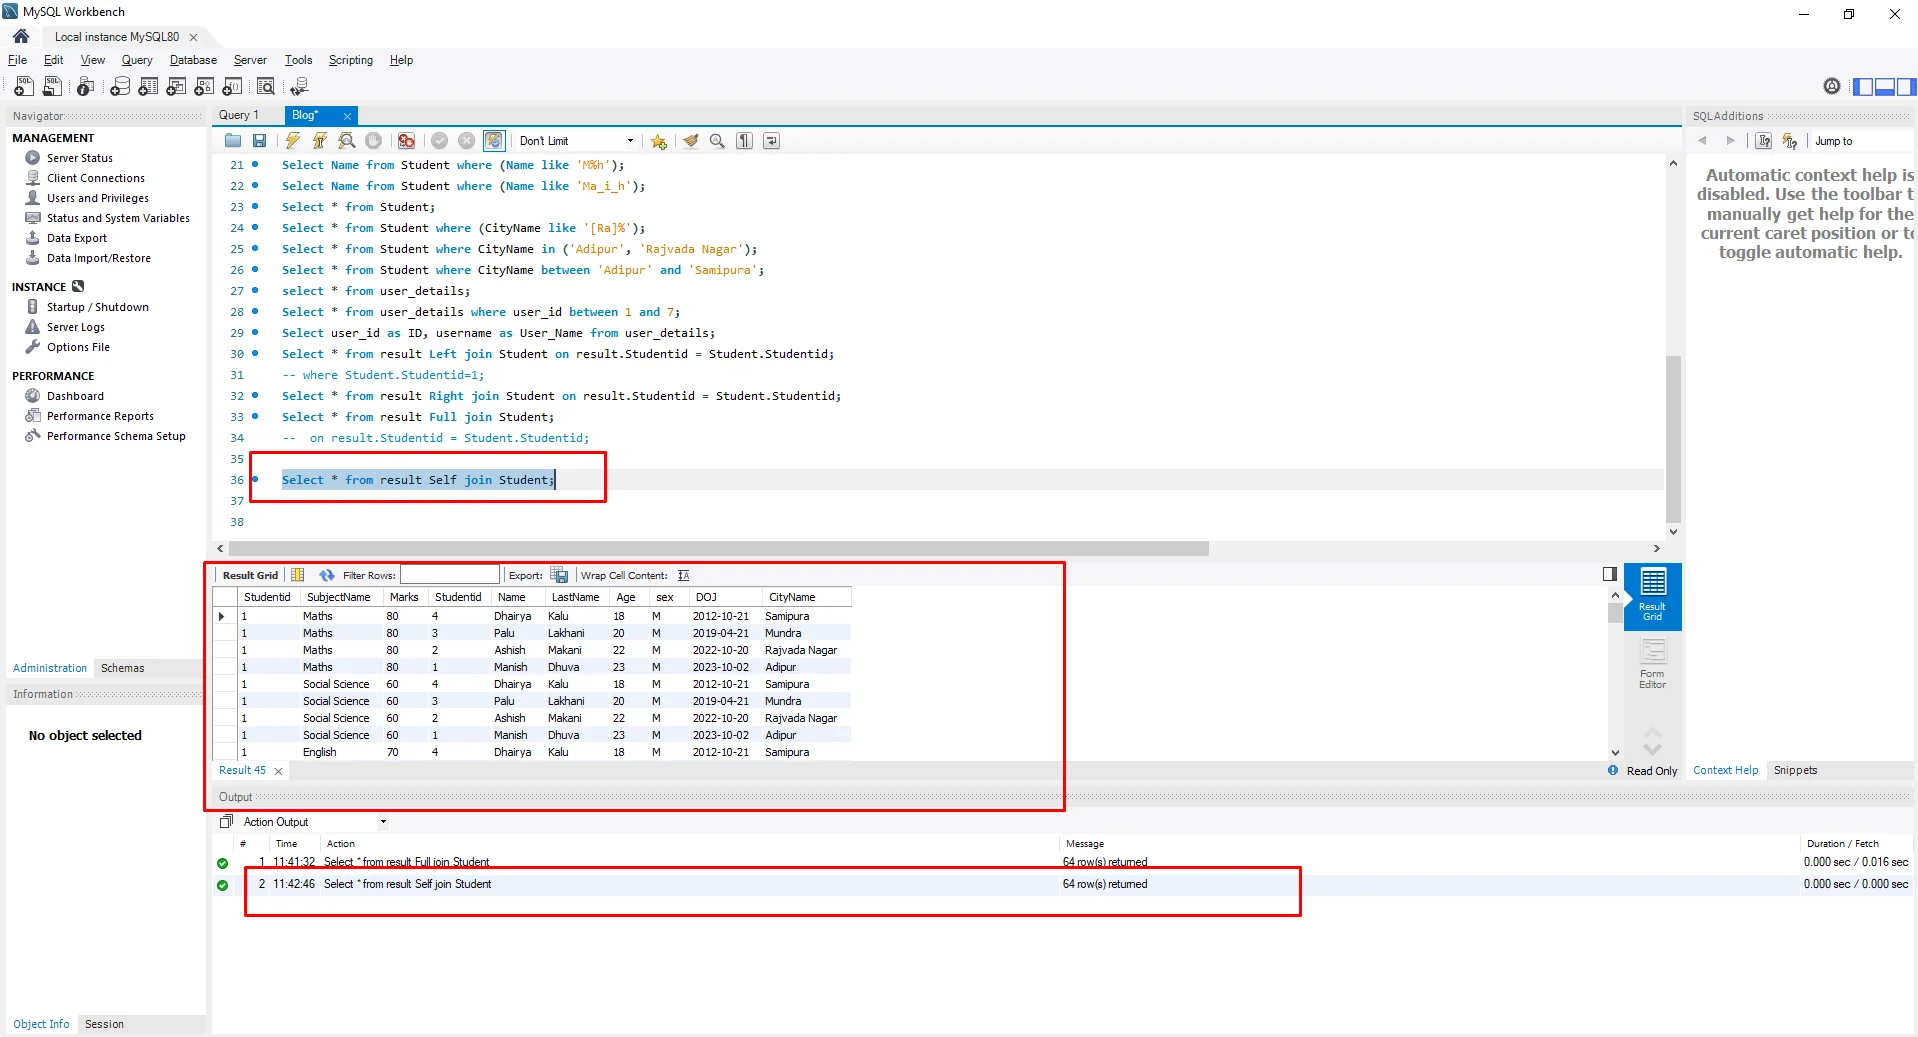Screen dimensions: 1918x1037
Task: Save the script with the save icon
Action: click(259, 141)
